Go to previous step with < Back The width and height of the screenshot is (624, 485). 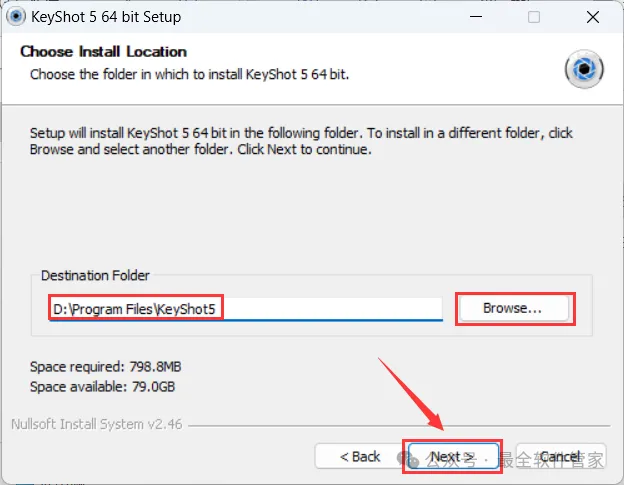pos(359,456)
